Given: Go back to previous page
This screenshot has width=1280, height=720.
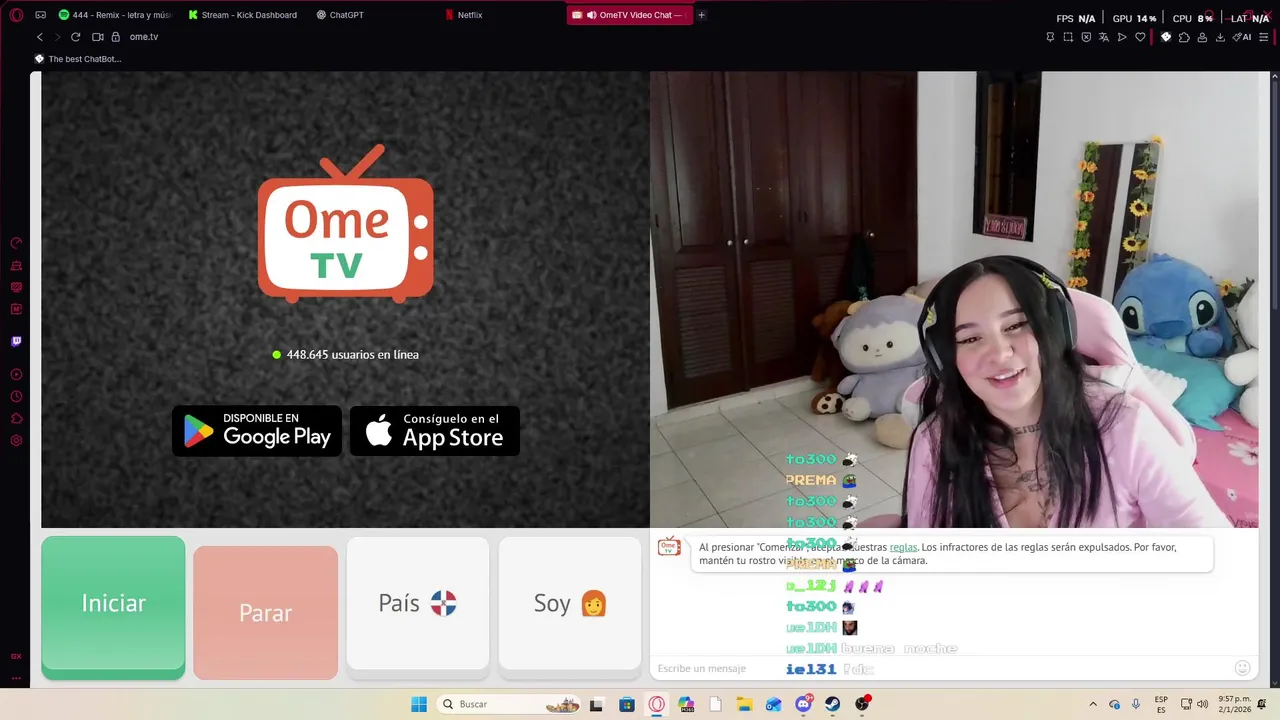Looking at the screenshot, I should pyautogui.click(x=40, y=37).
